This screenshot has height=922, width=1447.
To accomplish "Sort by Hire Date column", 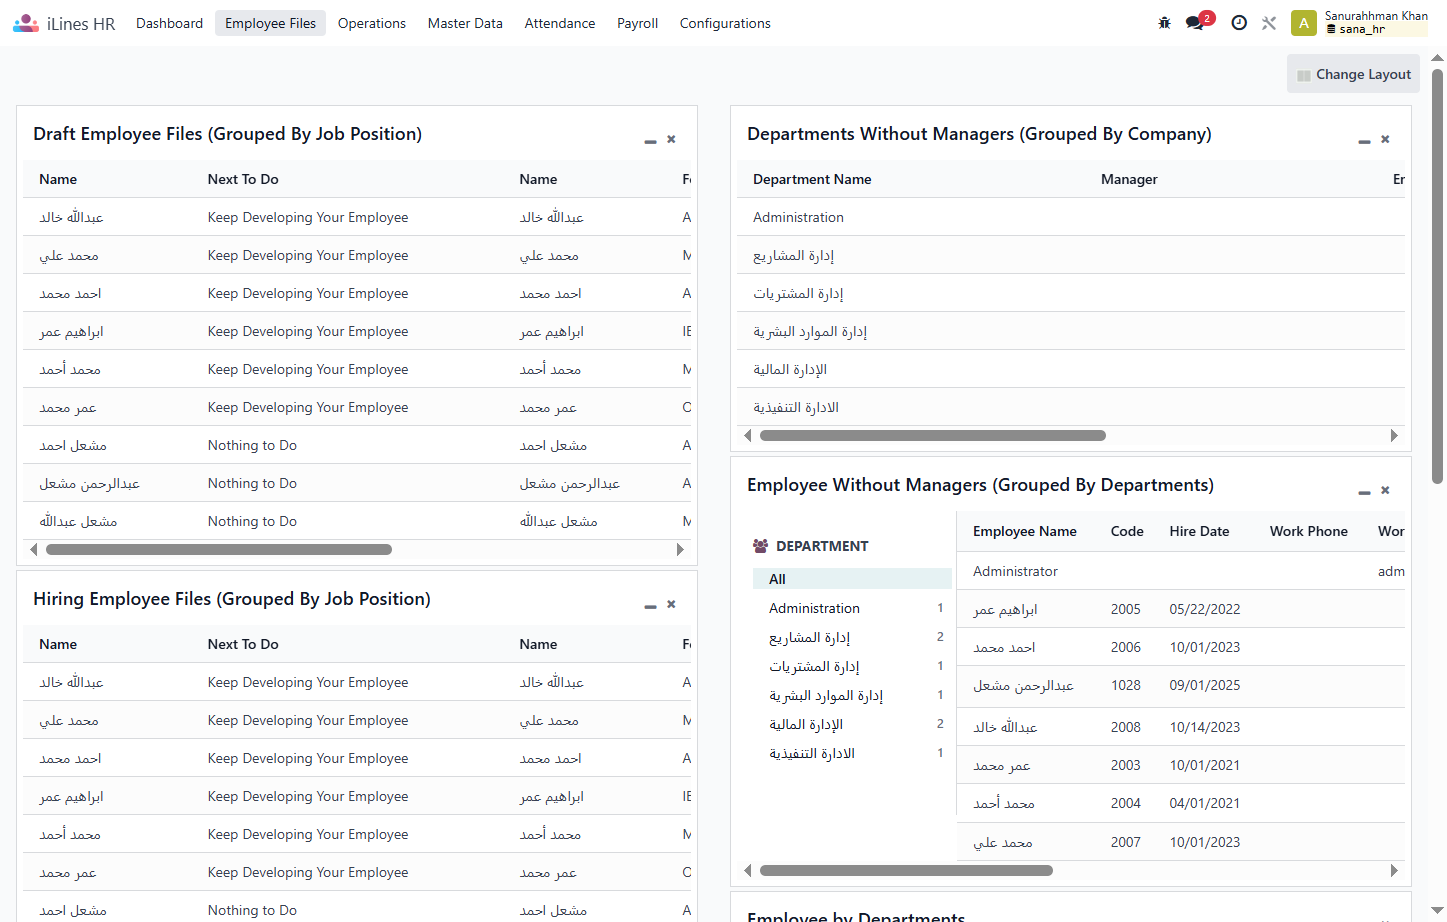I will pyautogui.click(x=1199, y=531).
